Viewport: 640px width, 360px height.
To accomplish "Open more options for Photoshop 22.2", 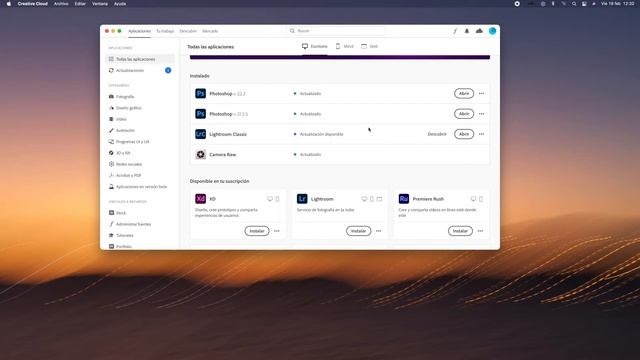I will [x=482, y=93].
